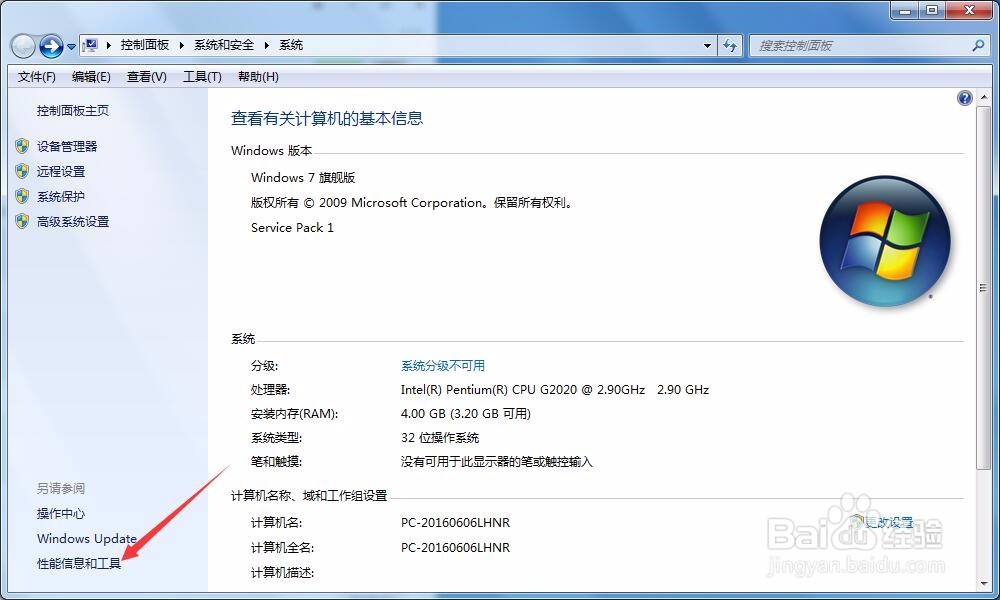Open 远程设置 link
This screenshot has width=1000, height=600.
coord(61,171)
